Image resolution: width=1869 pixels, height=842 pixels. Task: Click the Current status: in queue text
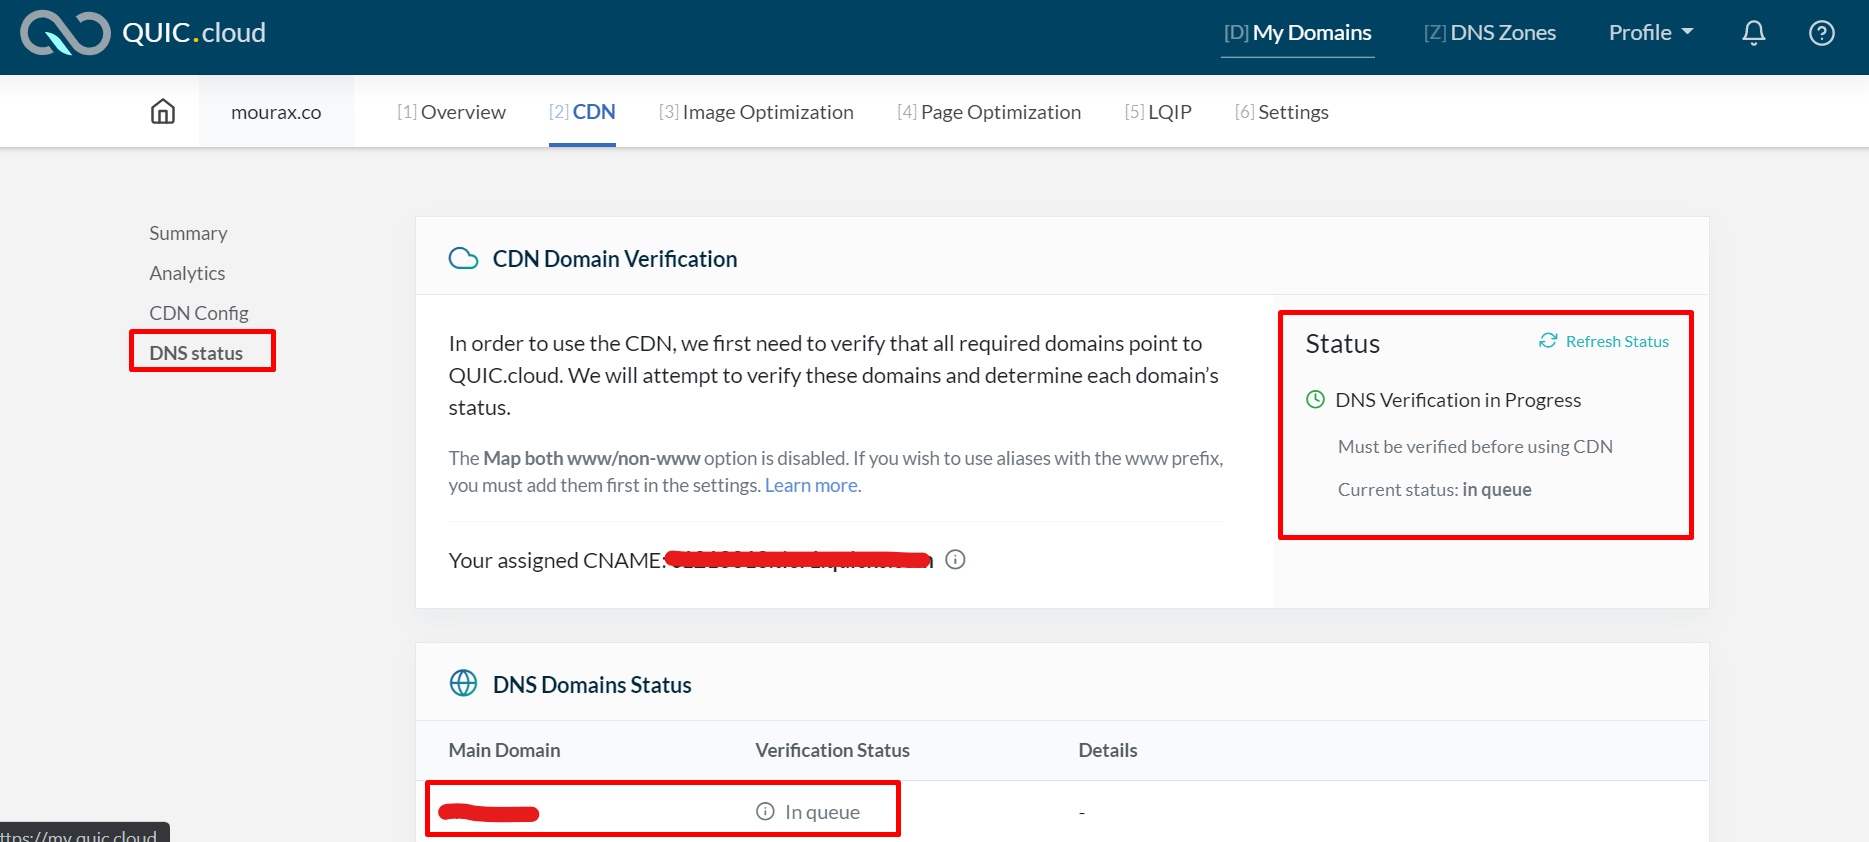pyautogui.click(x=1435, y=489)
